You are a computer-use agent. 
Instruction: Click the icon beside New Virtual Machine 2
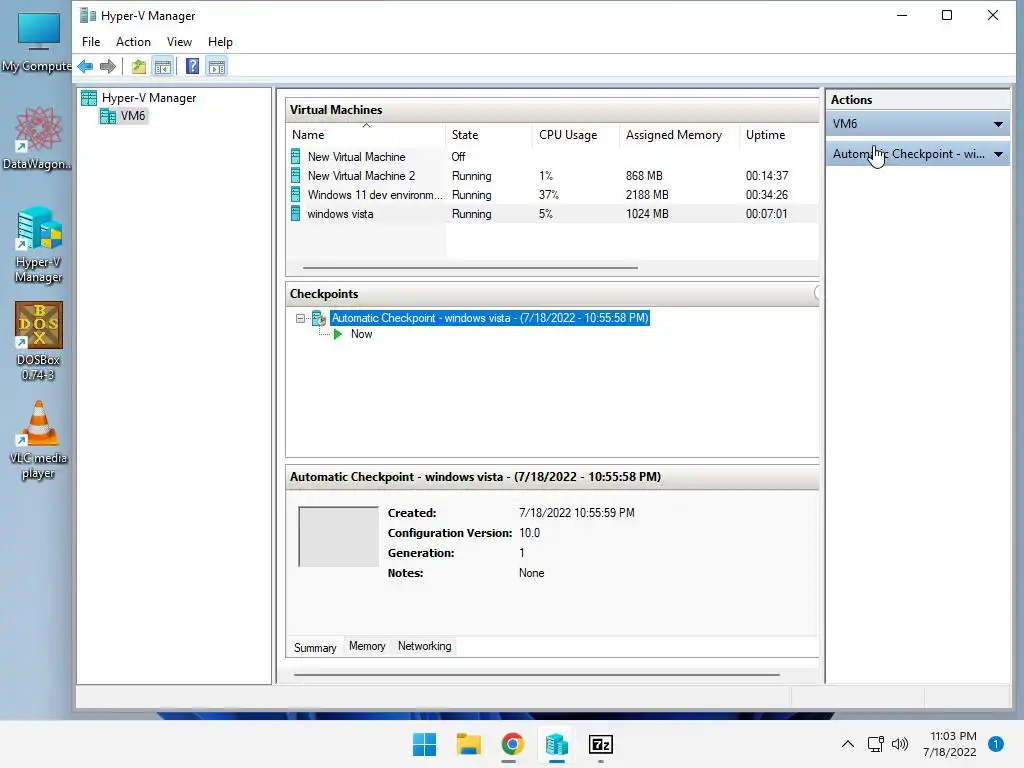(x=296, y=176)
